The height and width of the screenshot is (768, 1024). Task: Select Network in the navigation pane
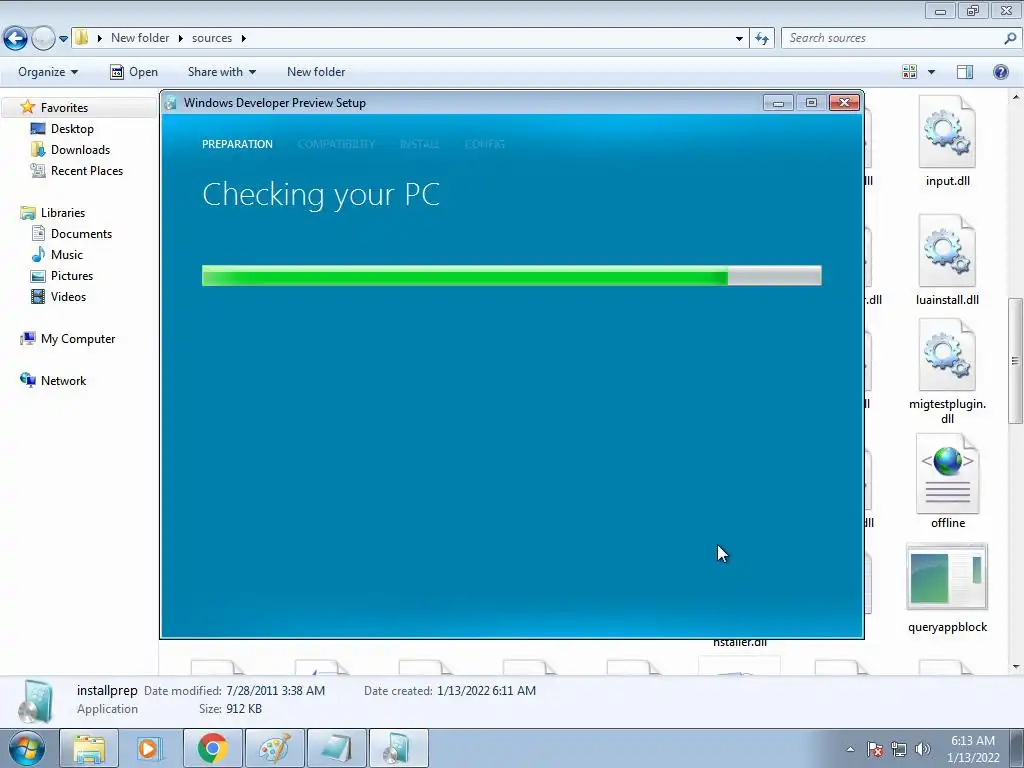pos(63,380)
